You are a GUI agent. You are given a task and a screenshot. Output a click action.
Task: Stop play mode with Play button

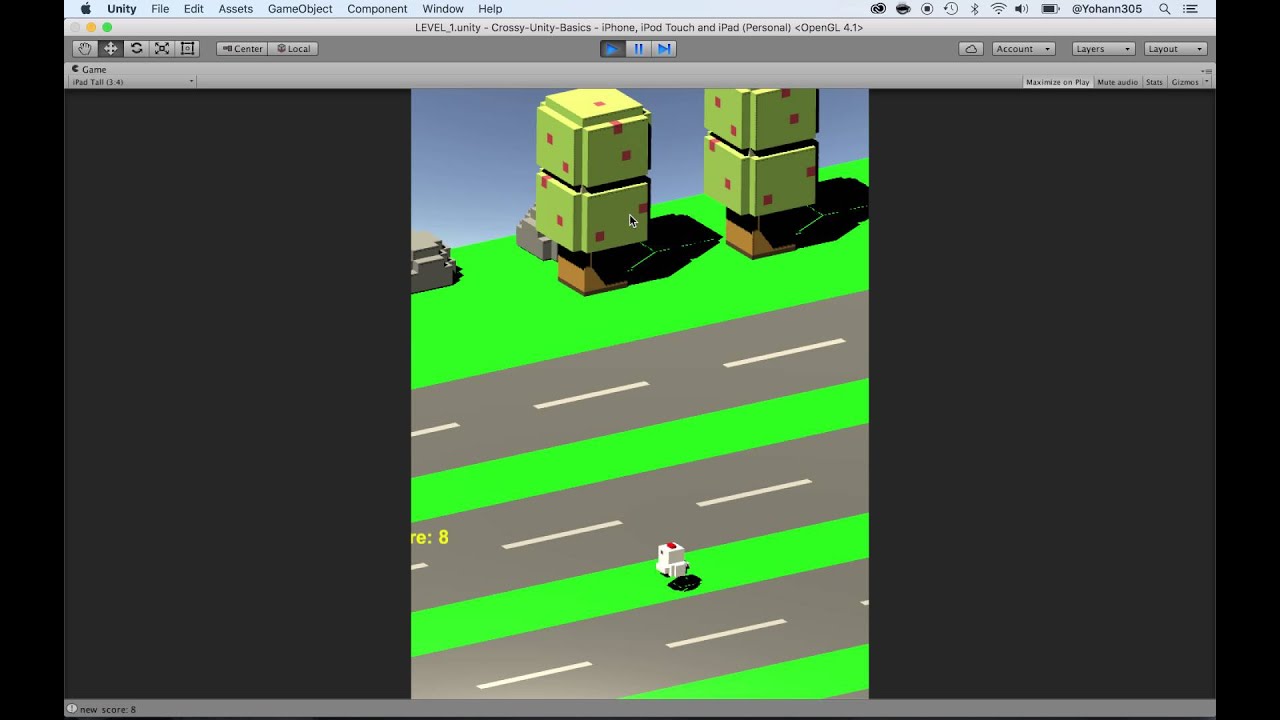[612, 48]
